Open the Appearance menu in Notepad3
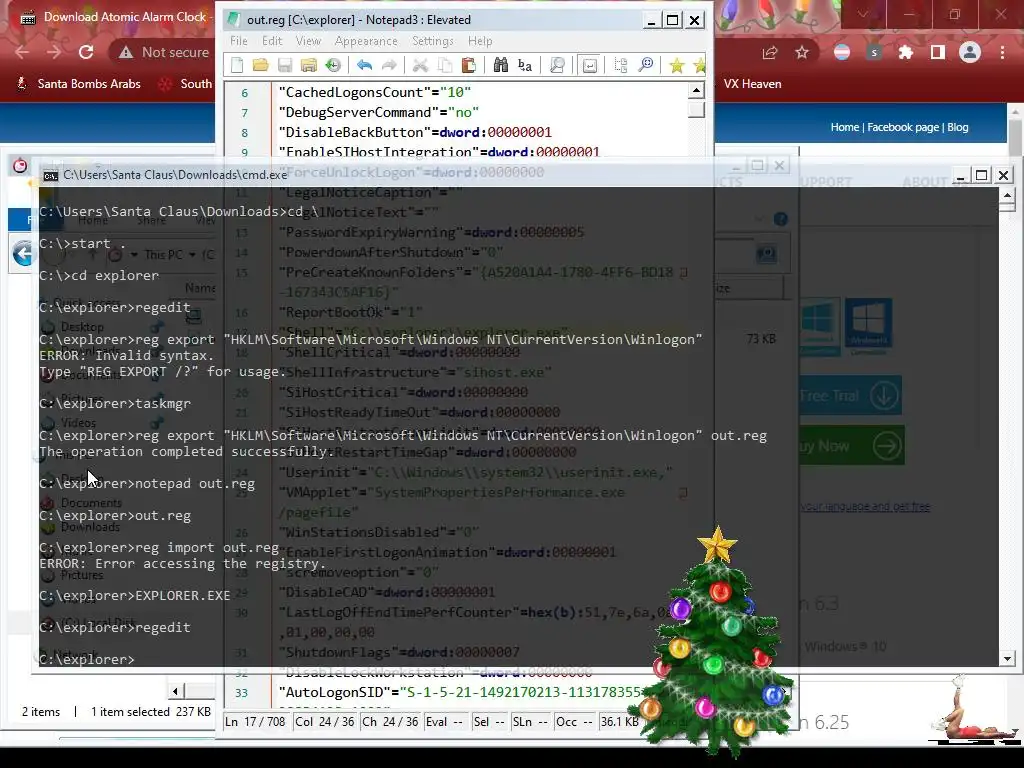The image size is (1024, 768). pyautogui.click(x=366, y=40)
